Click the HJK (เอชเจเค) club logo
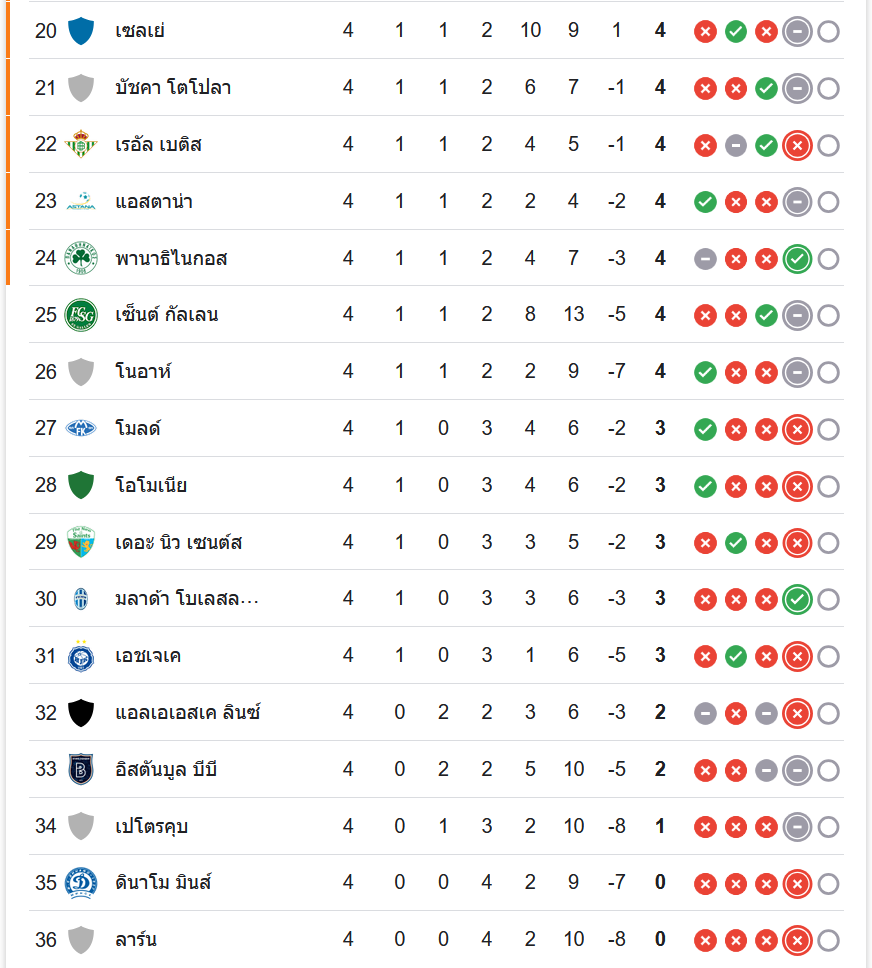The height and width of the screenshot is (968, 872). [x=80, y=656]
